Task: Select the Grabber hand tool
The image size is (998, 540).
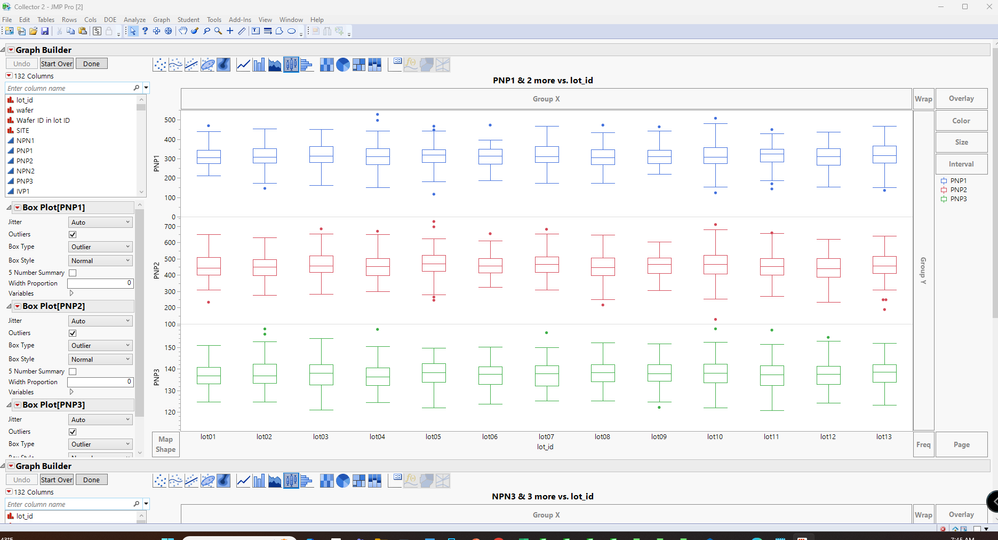Action: [183, 31]
